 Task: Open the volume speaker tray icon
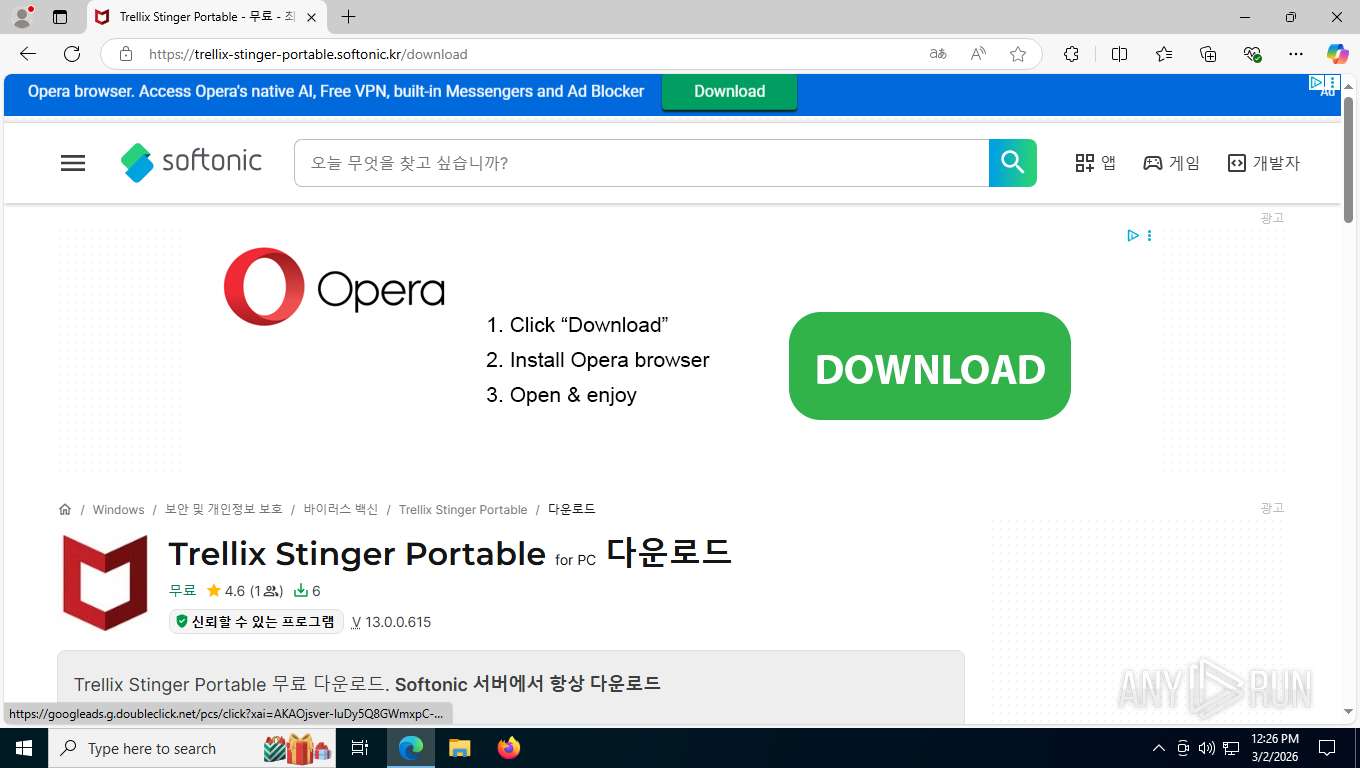pyautogui.click(x=1206, y=748)
